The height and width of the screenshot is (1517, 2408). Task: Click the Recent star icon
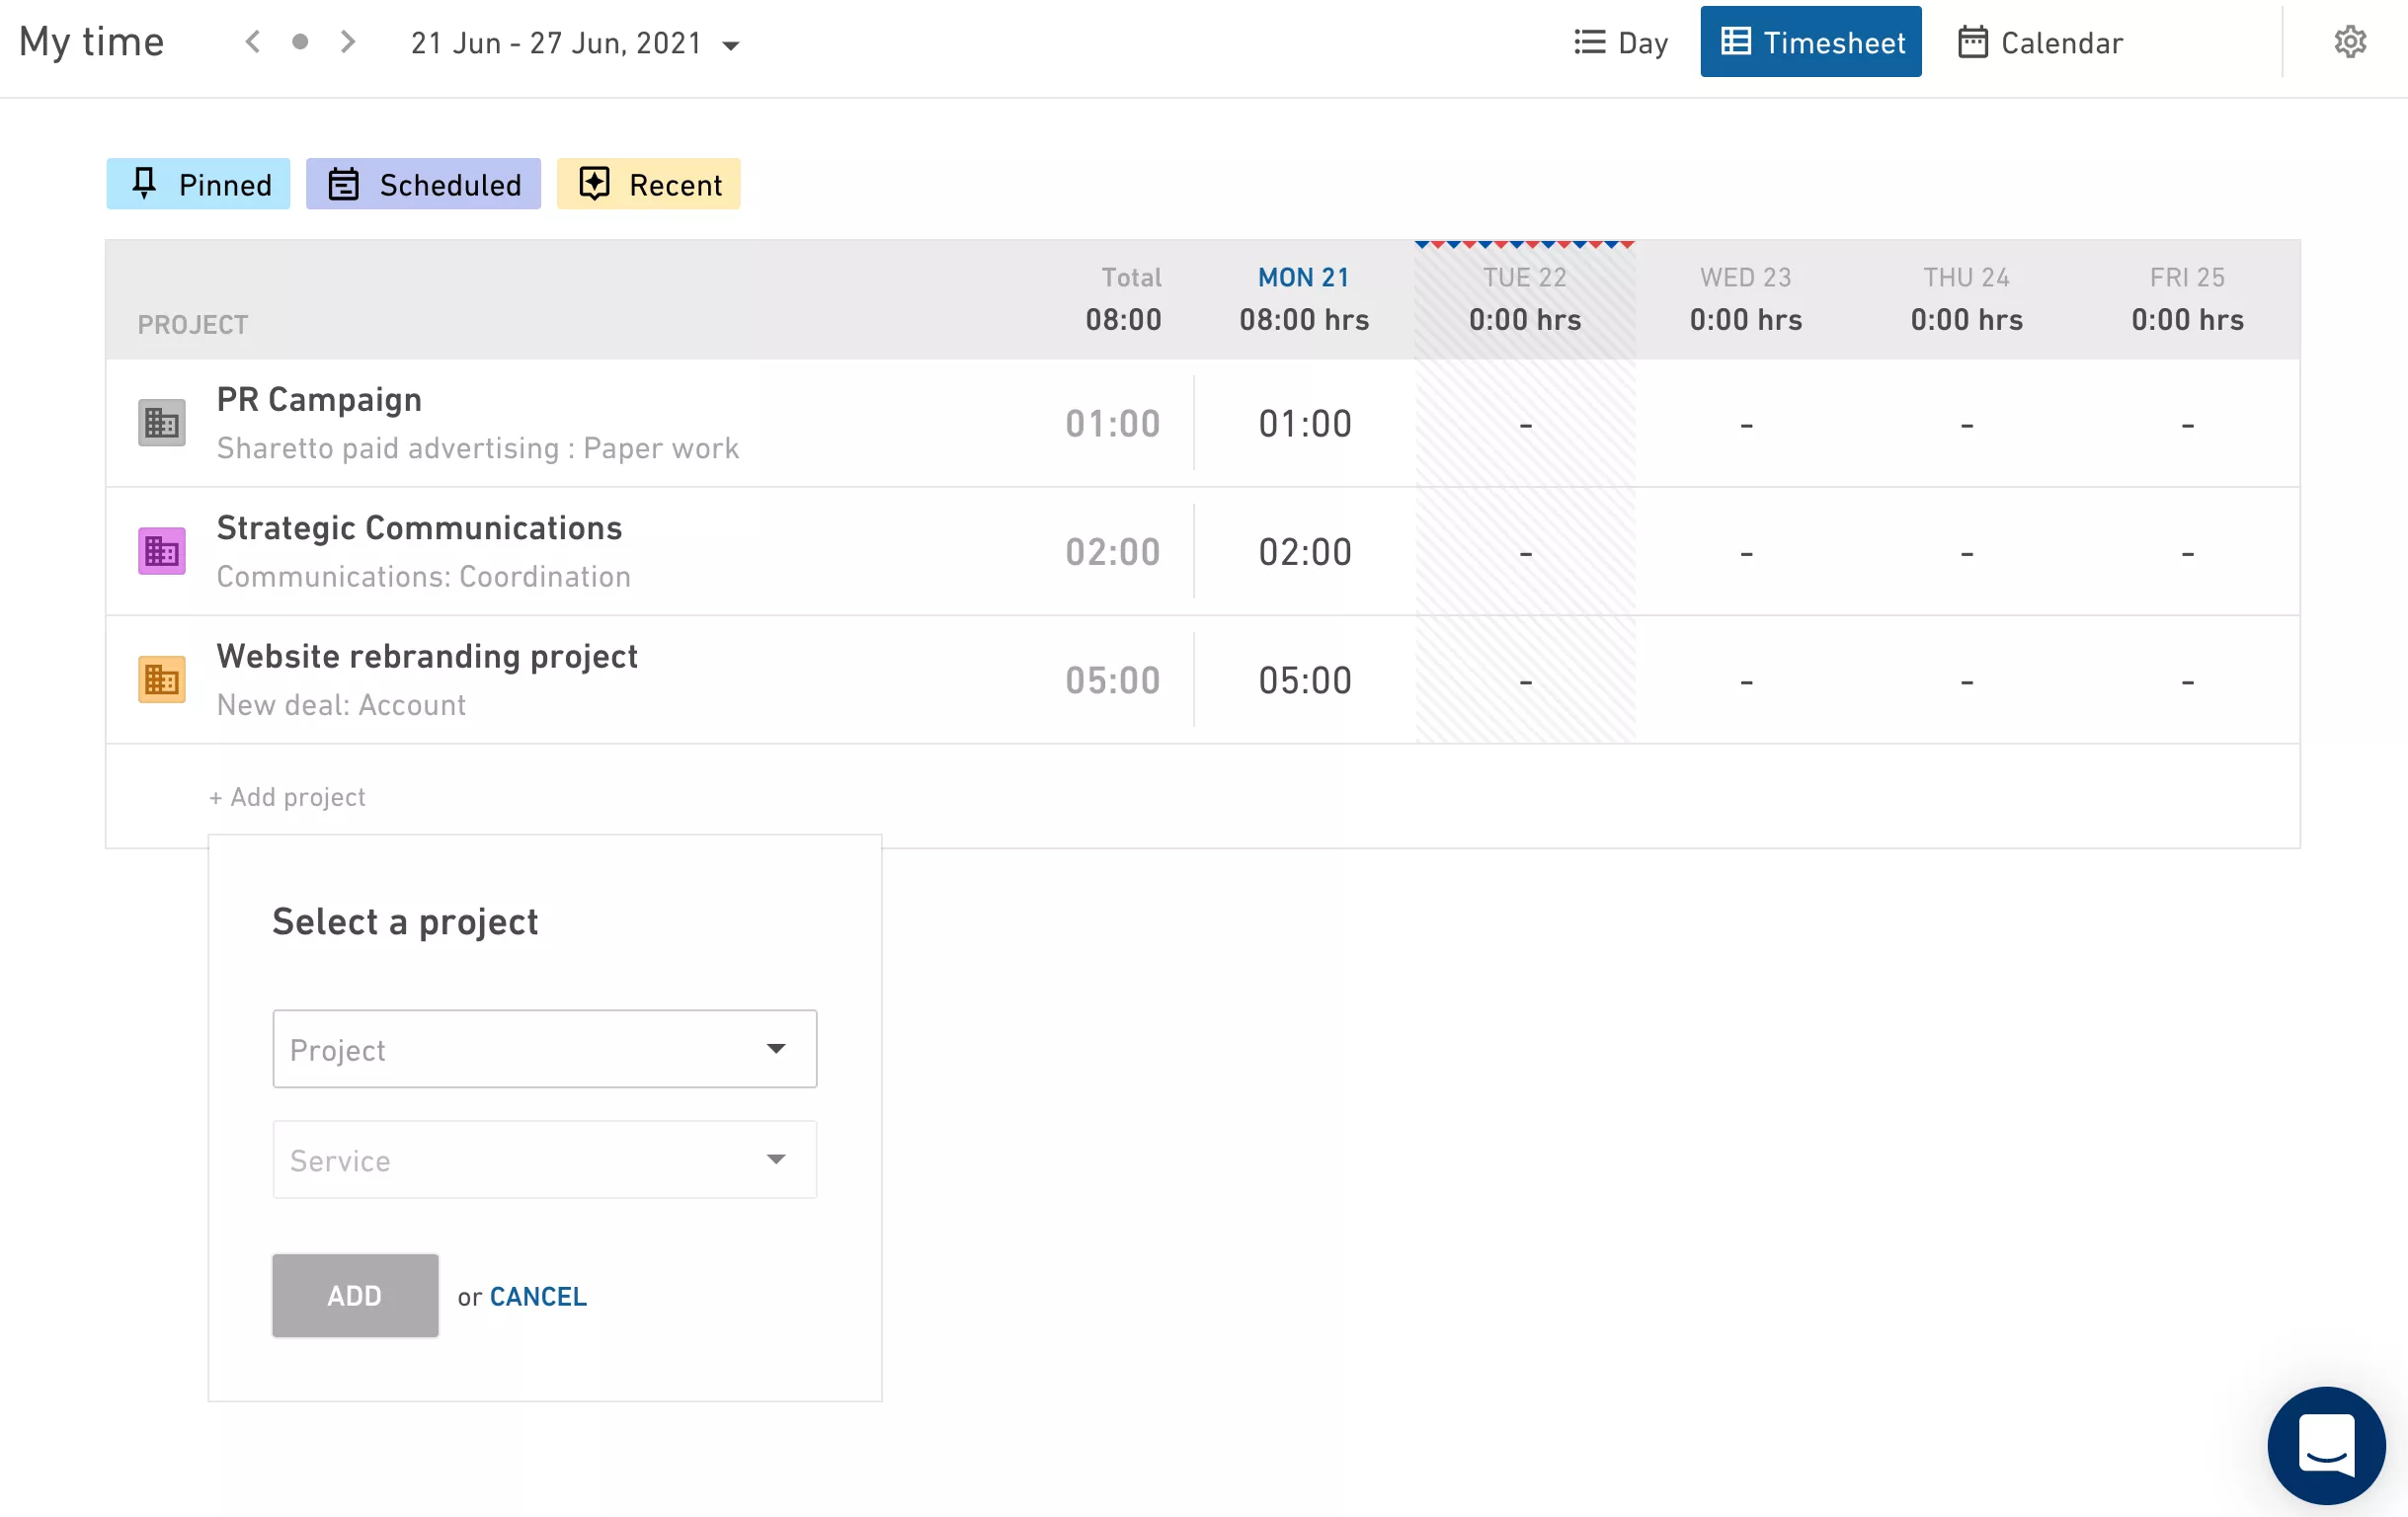[594, 183]
